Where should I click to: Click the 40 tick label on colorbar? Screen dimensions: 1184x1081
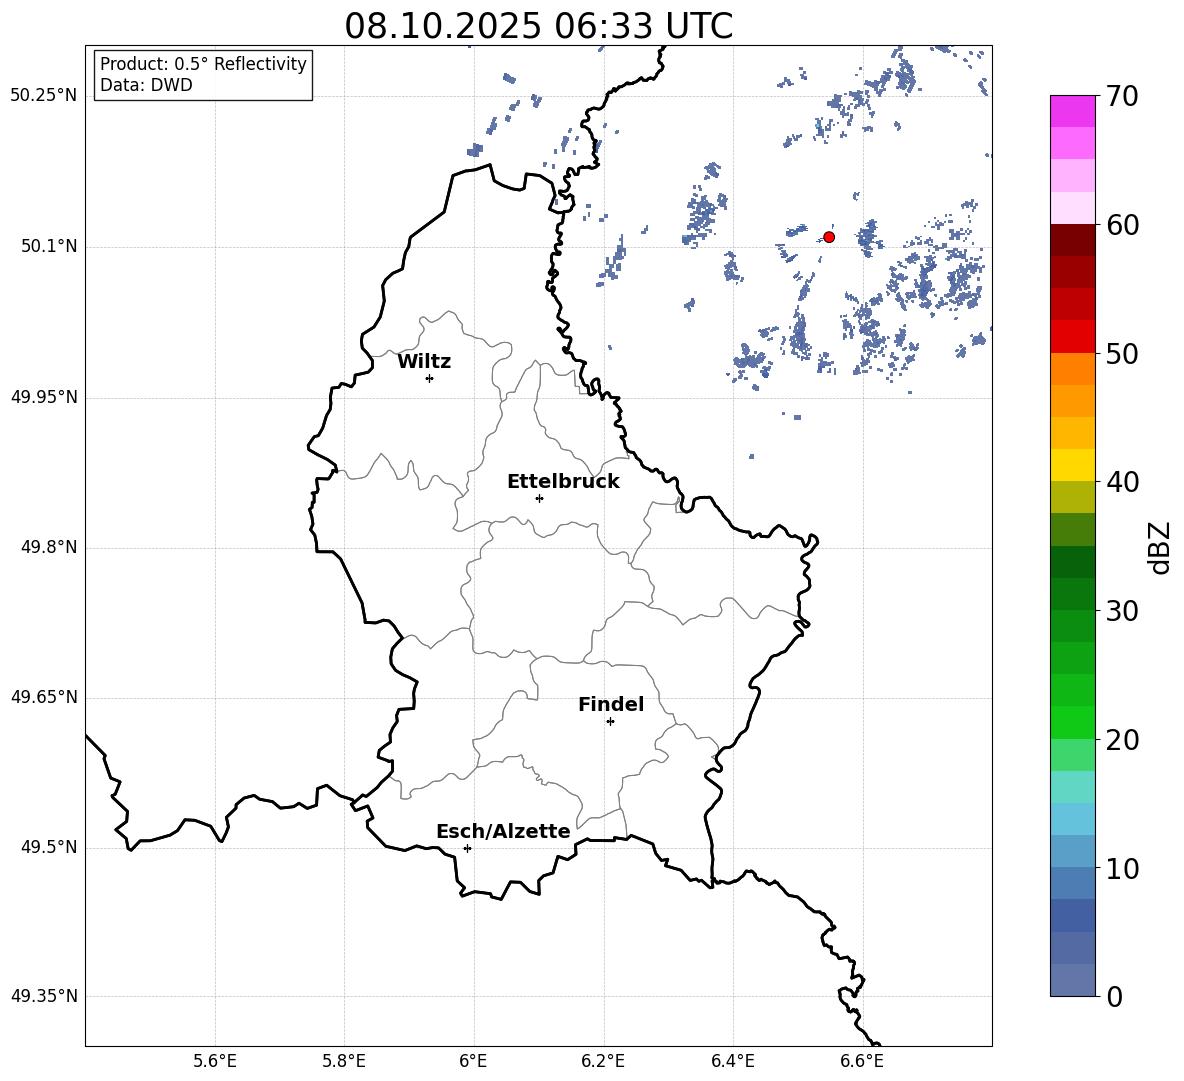point(1122,482)
